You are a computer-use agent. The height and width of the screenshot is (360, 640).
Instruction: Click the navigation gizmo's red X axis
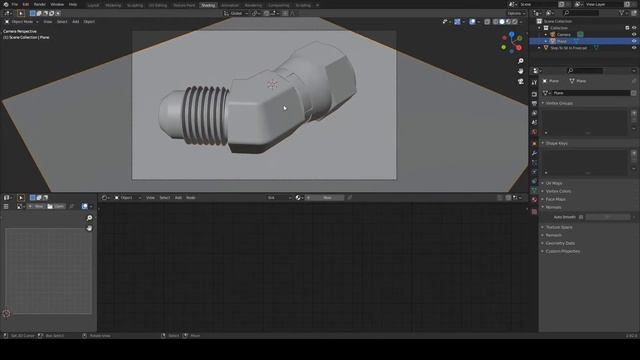(519, 48)
